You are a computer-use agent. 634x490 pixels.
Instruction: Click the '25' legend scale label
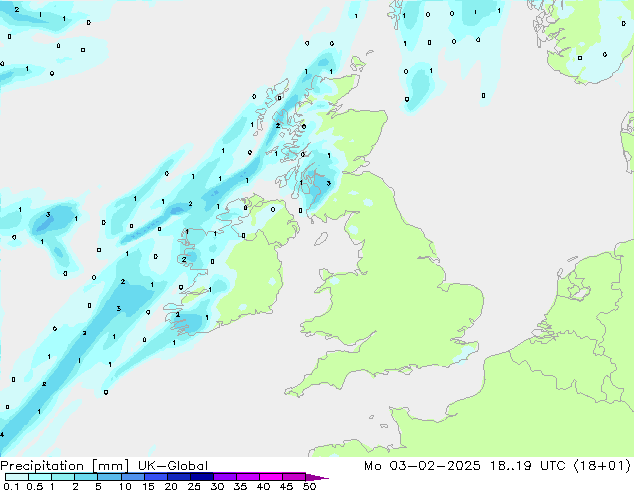tap(194, 486)
